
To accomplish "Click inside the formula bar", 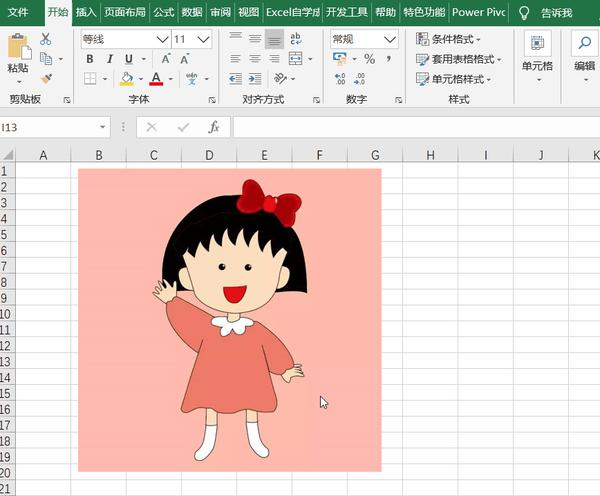I will click(416, 127).
